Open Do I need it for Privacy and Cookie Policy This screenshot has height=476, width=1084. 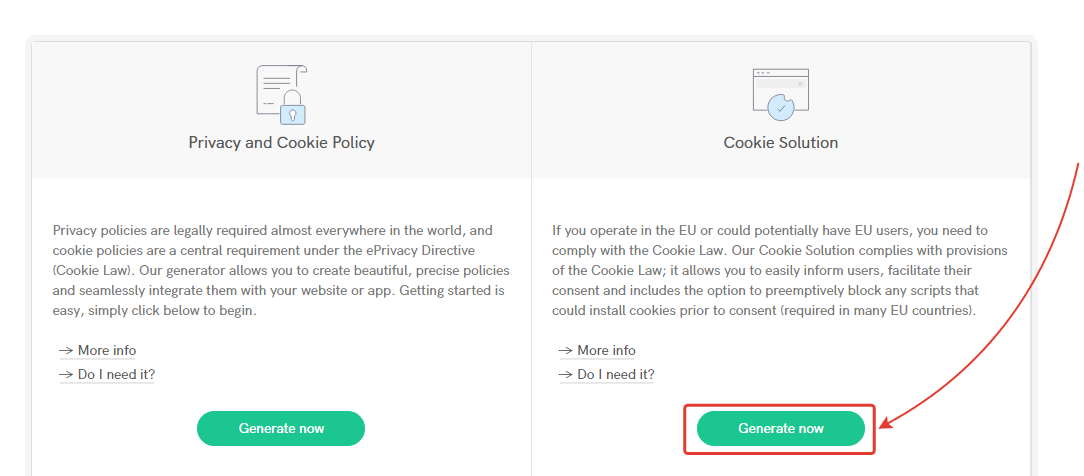pyautogui.click(x=116, y=374)
